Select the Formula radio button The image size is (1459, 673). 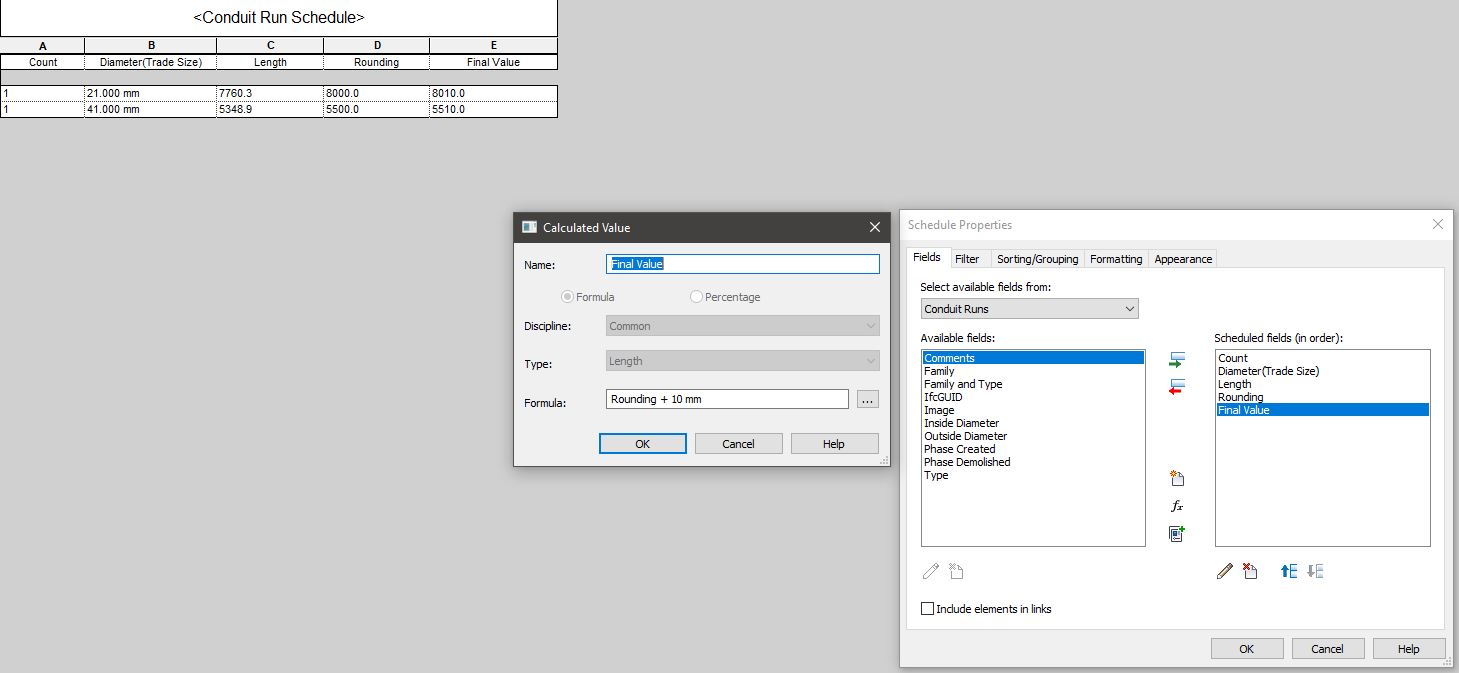coord(567,296)
